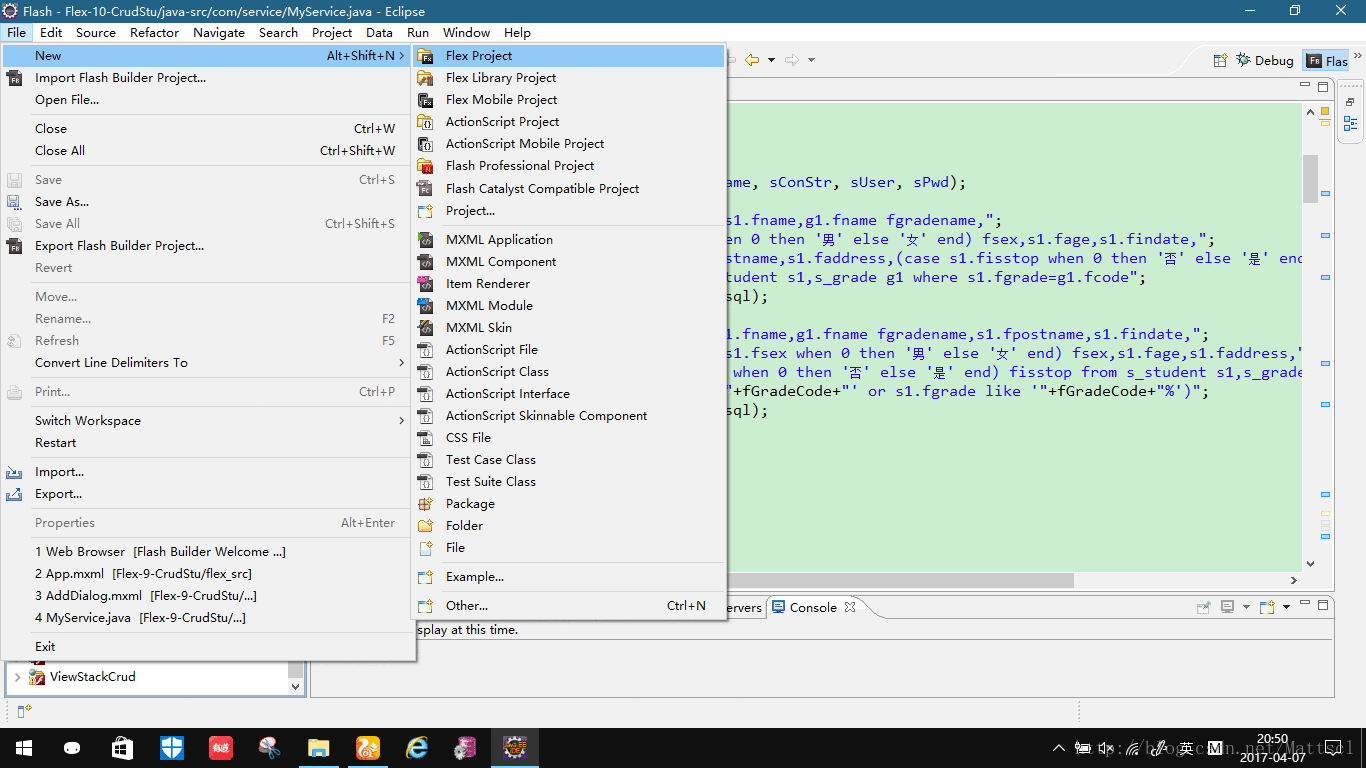Click the Package icon in submenu
The height and width of the screenshot is (768, 1366).
click(426, 504)
